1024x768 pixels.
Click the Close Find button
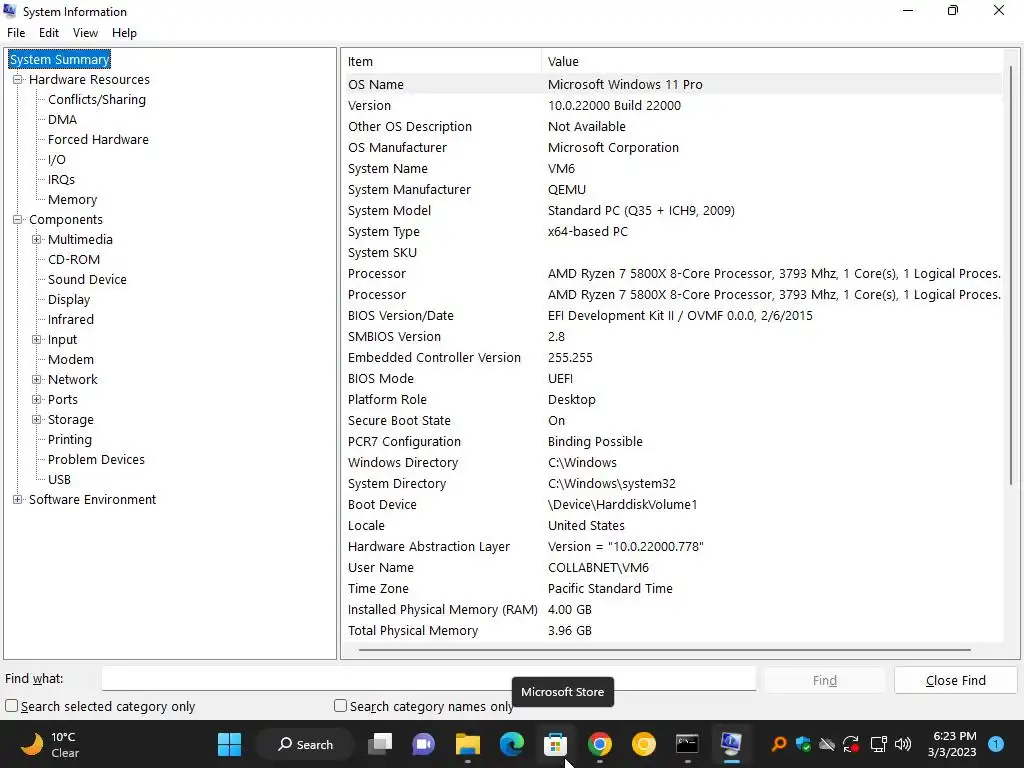click(x=955, y=680)
